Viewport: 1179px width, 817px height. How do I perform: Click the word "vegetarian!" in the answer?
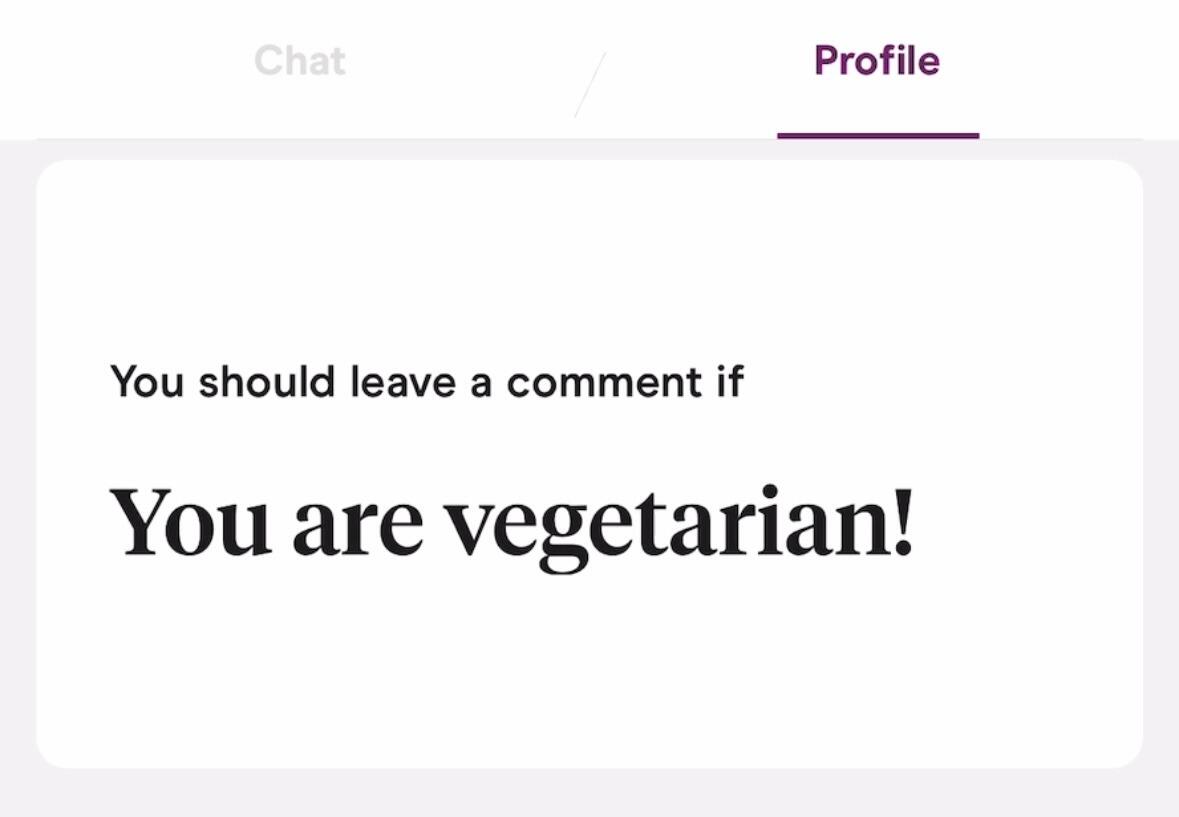679,526
